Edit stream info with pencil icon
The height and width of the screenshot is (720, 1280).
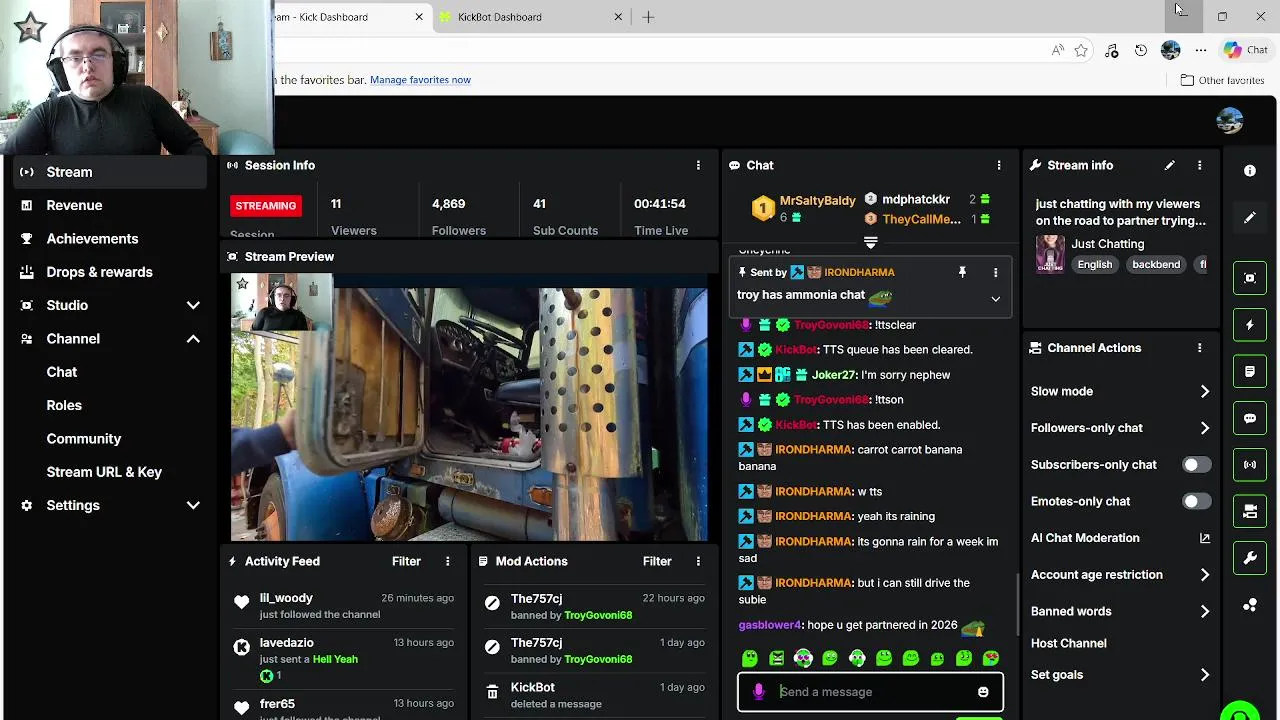pyautogui.click(x=1169, y=165)
